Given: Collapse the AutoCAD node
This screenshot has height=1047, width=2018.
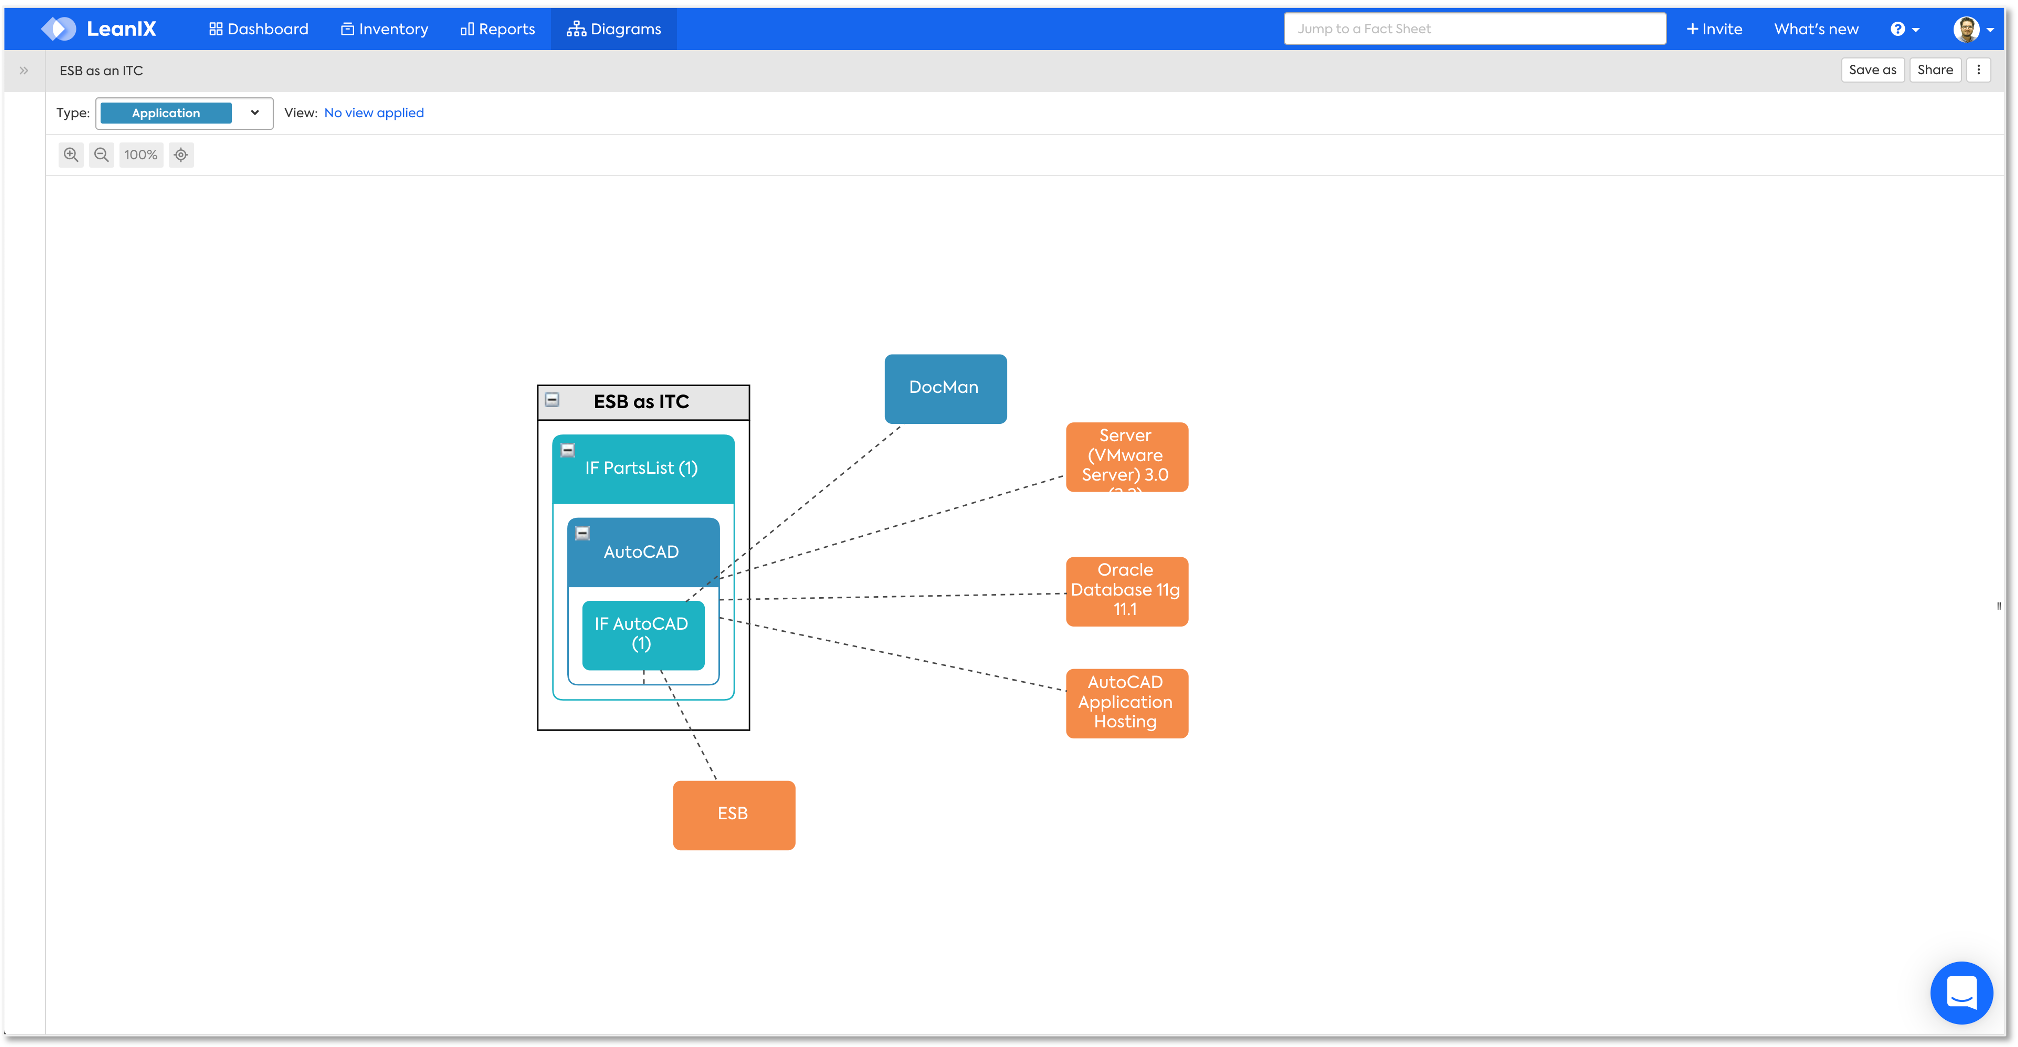Looking at the screenshot, I should pos(583,533).
